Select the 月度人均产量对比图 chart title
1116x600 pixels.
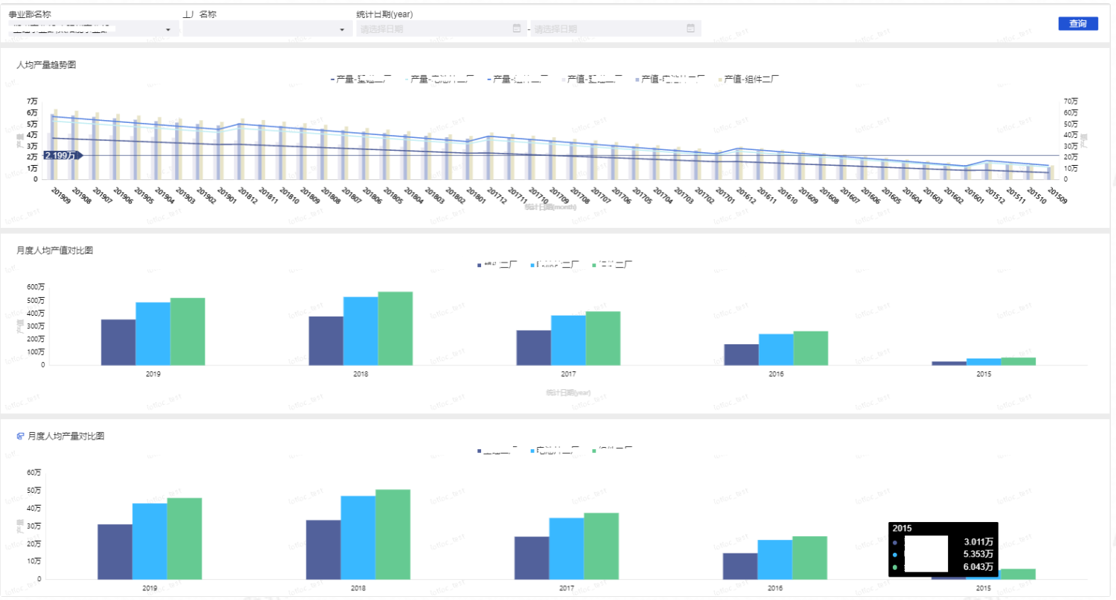(x=66, y=436)
